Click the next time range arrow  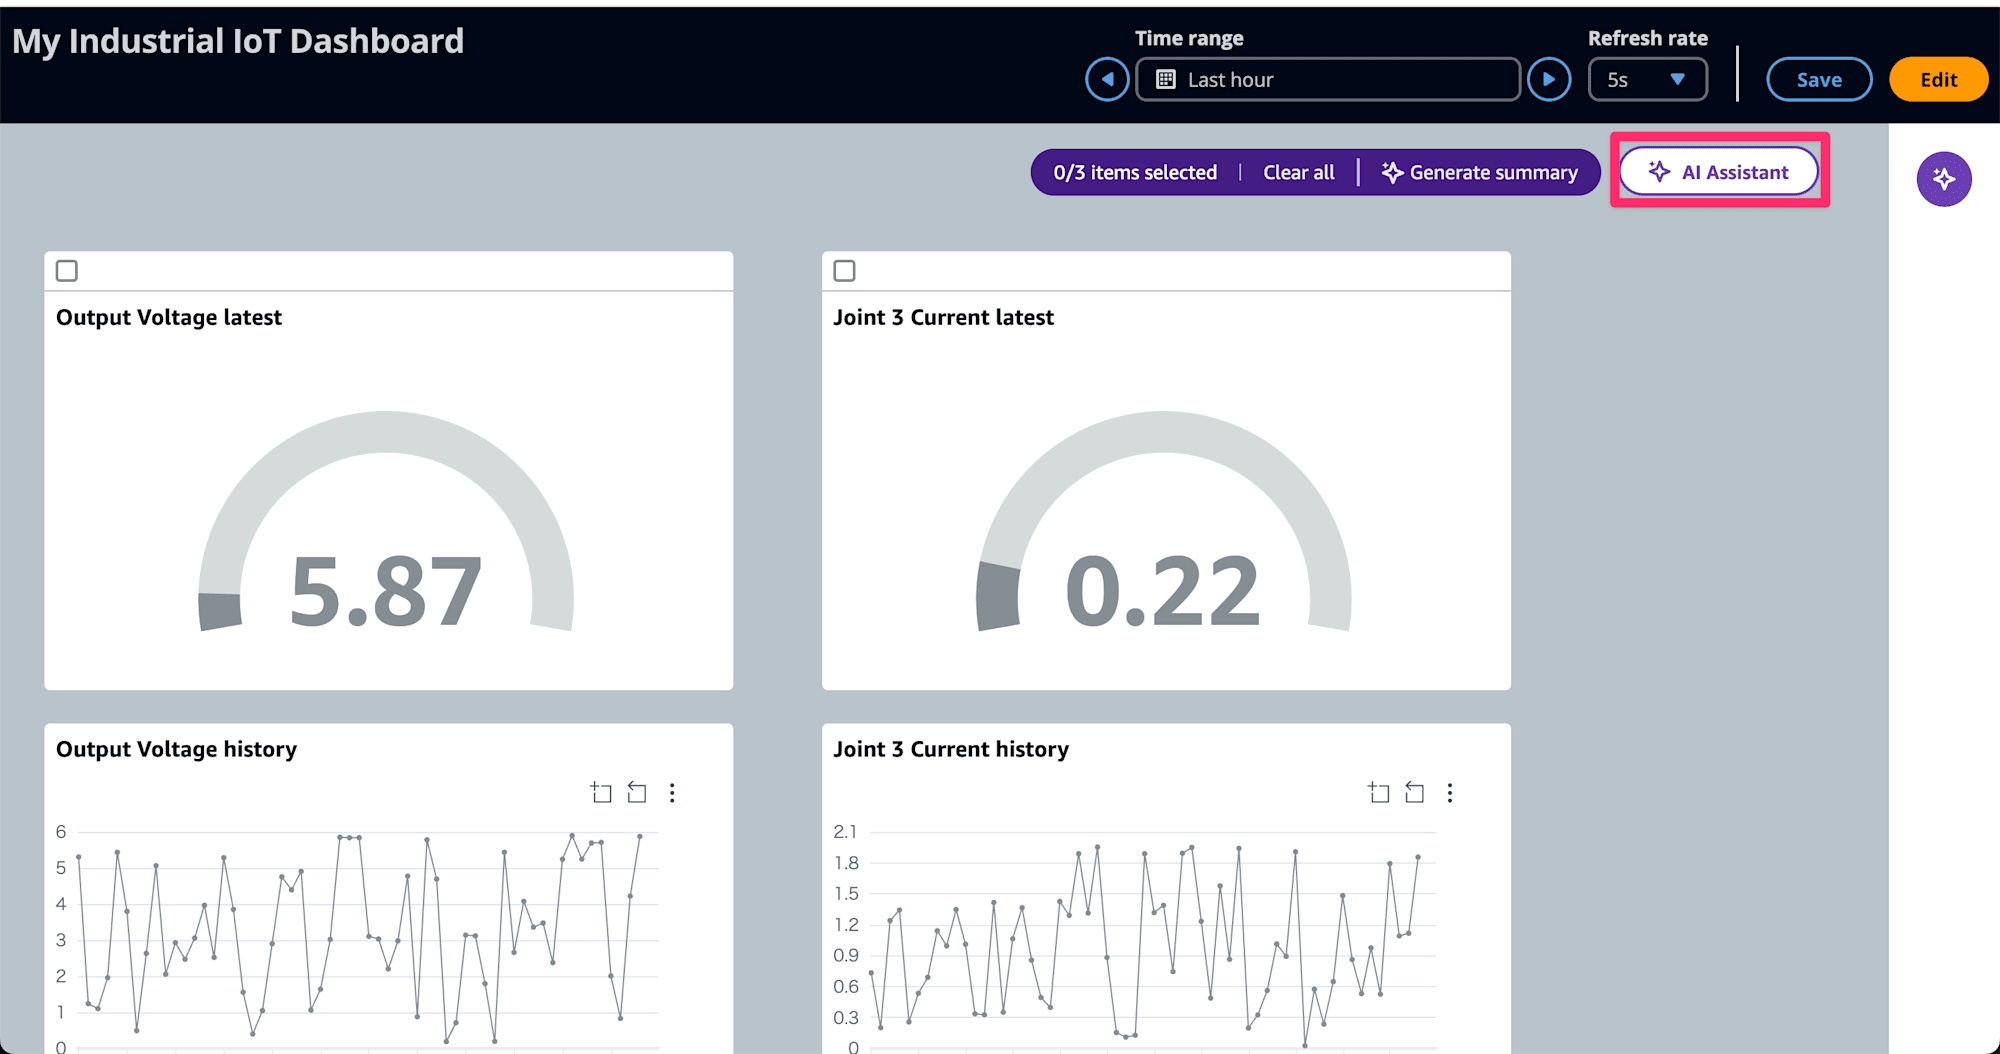[1549, 80]
